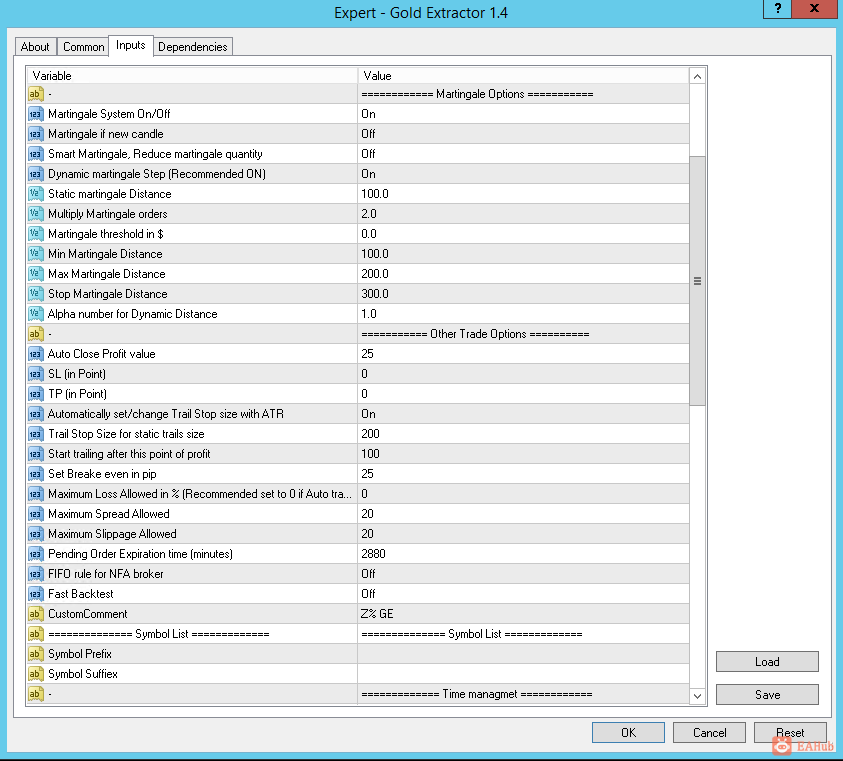Select the Time managmet separator value
Image resolution: width=843 pixels, height=761 pixels.
click(523, 694)
